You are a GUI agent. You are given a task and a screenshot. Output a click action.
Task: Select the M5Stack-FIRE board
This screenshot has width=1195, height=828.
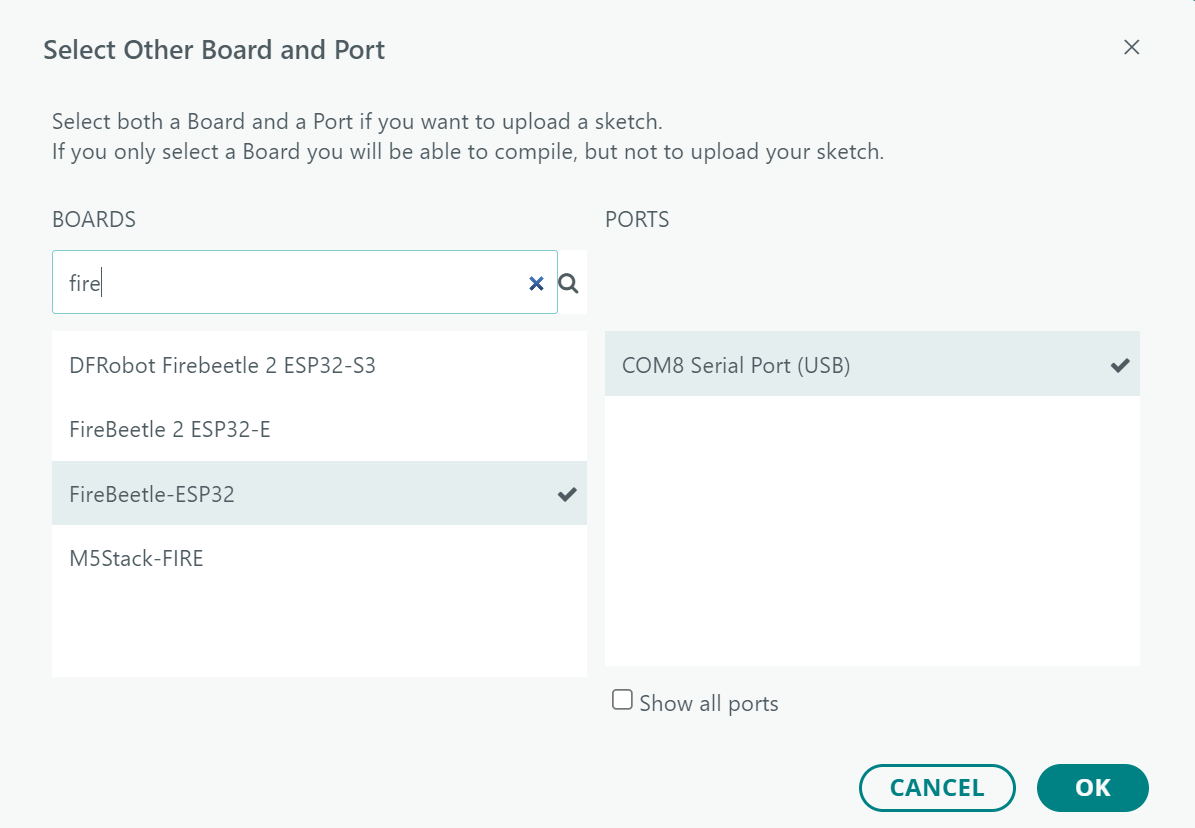click(136, 558)
